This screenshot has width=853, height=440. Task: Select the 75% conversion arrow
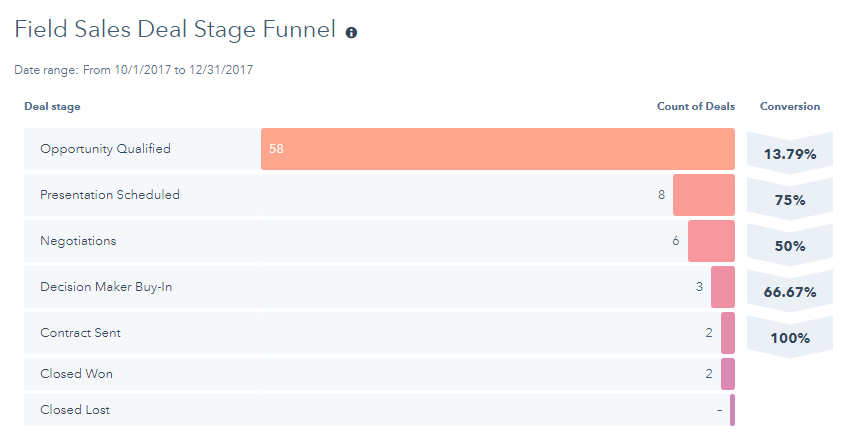pos(789,200)
